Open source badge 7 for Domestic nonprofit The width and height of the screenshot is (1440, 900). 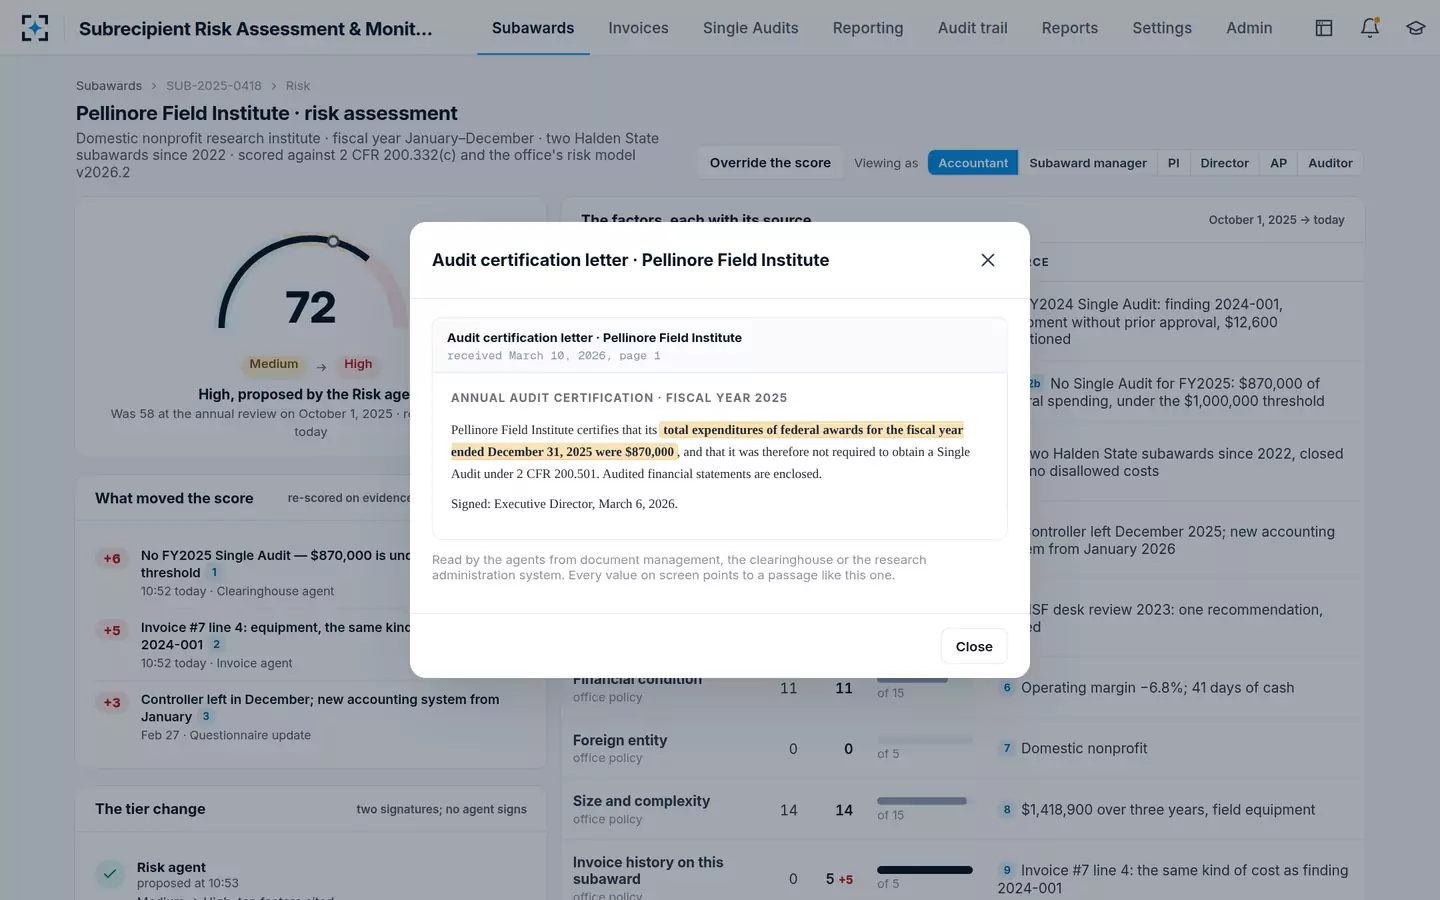[1007, 749]
